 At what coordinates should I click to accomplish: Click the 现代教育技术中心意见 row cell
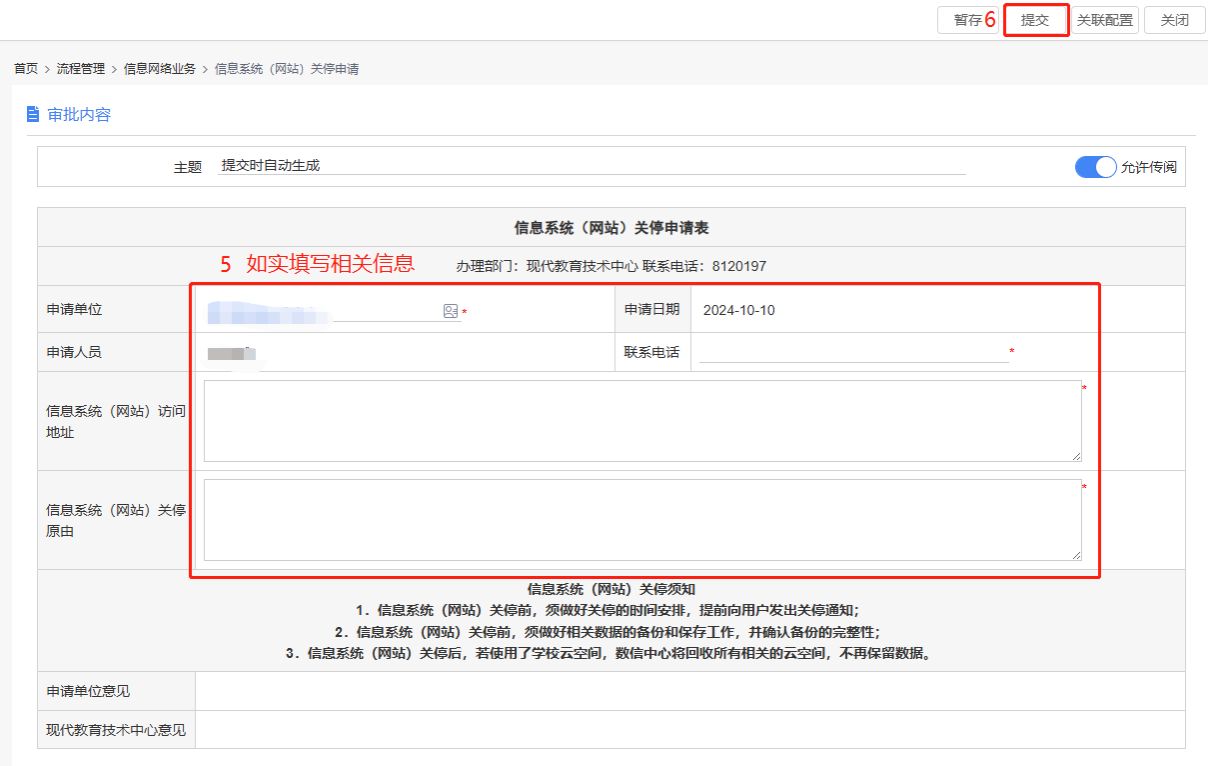coord(690,730)
